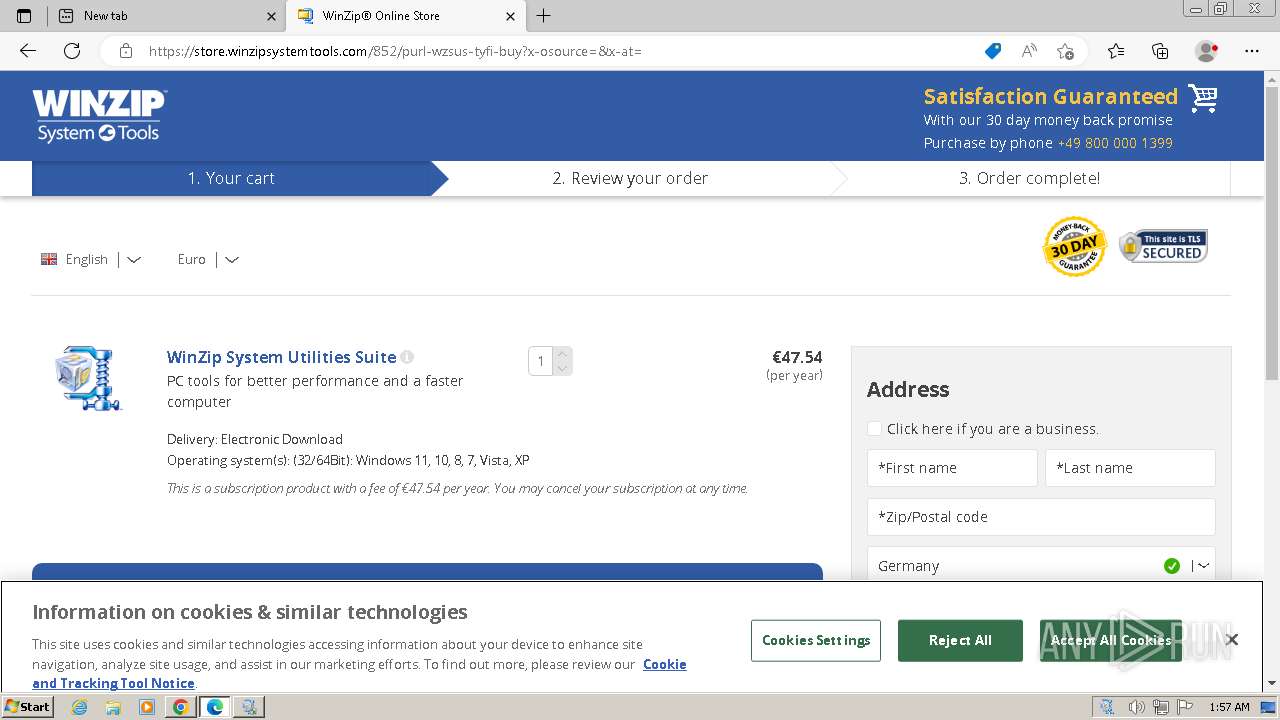Open the browser Favorites star icon
The height and width of the screenshot is (720, 1280).
(x=1116, y=51)
